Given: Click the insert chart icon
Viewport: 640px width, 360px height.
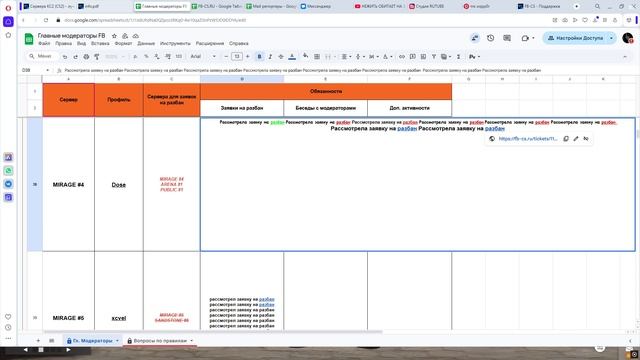Looking at the screenshot, I should coord(423,57).
